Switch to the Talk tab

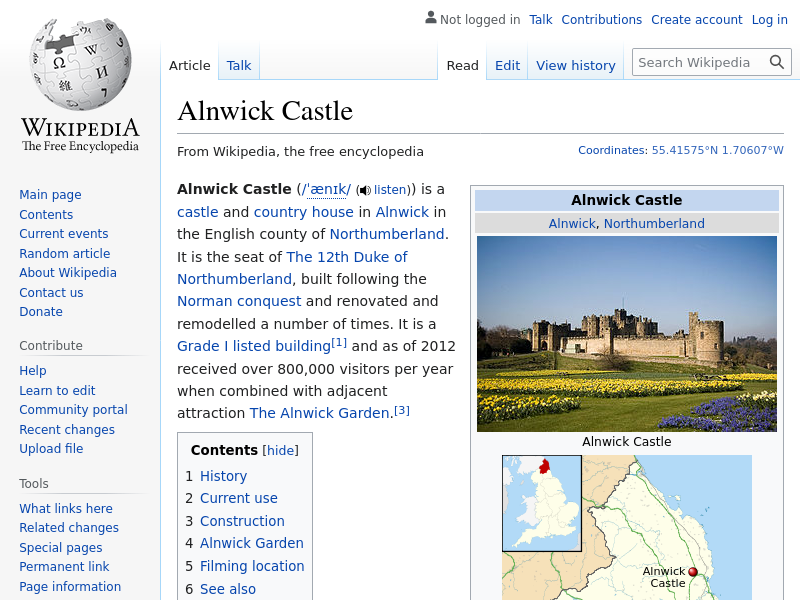click(x=239, y=65)
